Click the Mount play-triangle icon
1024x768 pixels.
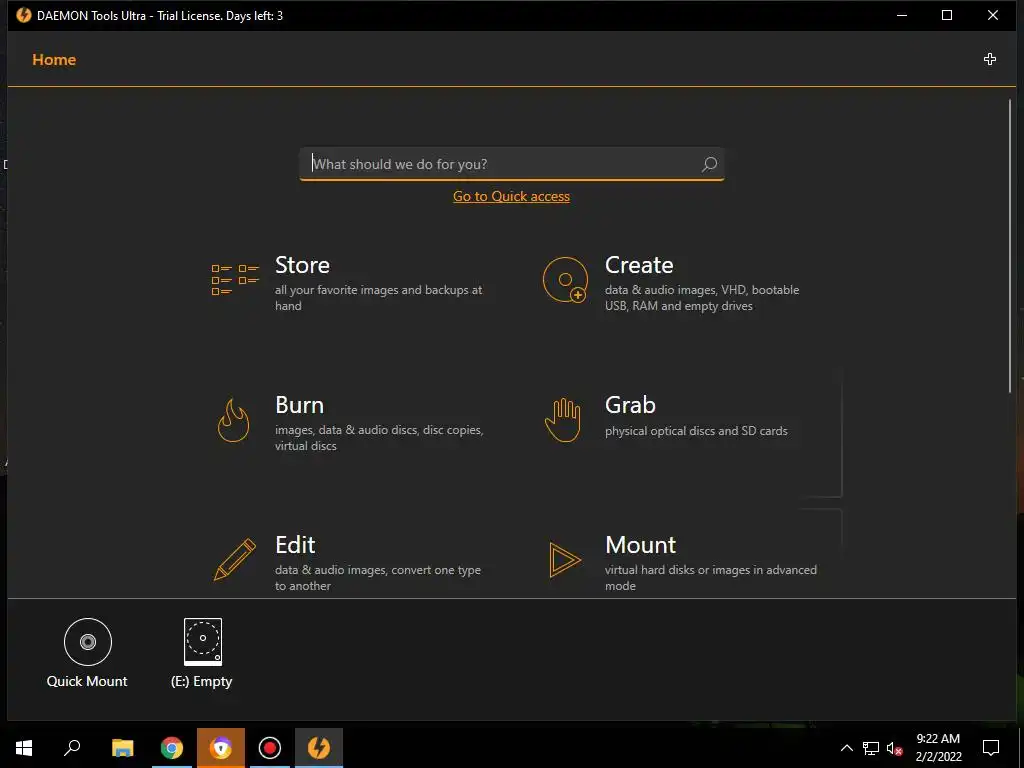tap(565, 560)
